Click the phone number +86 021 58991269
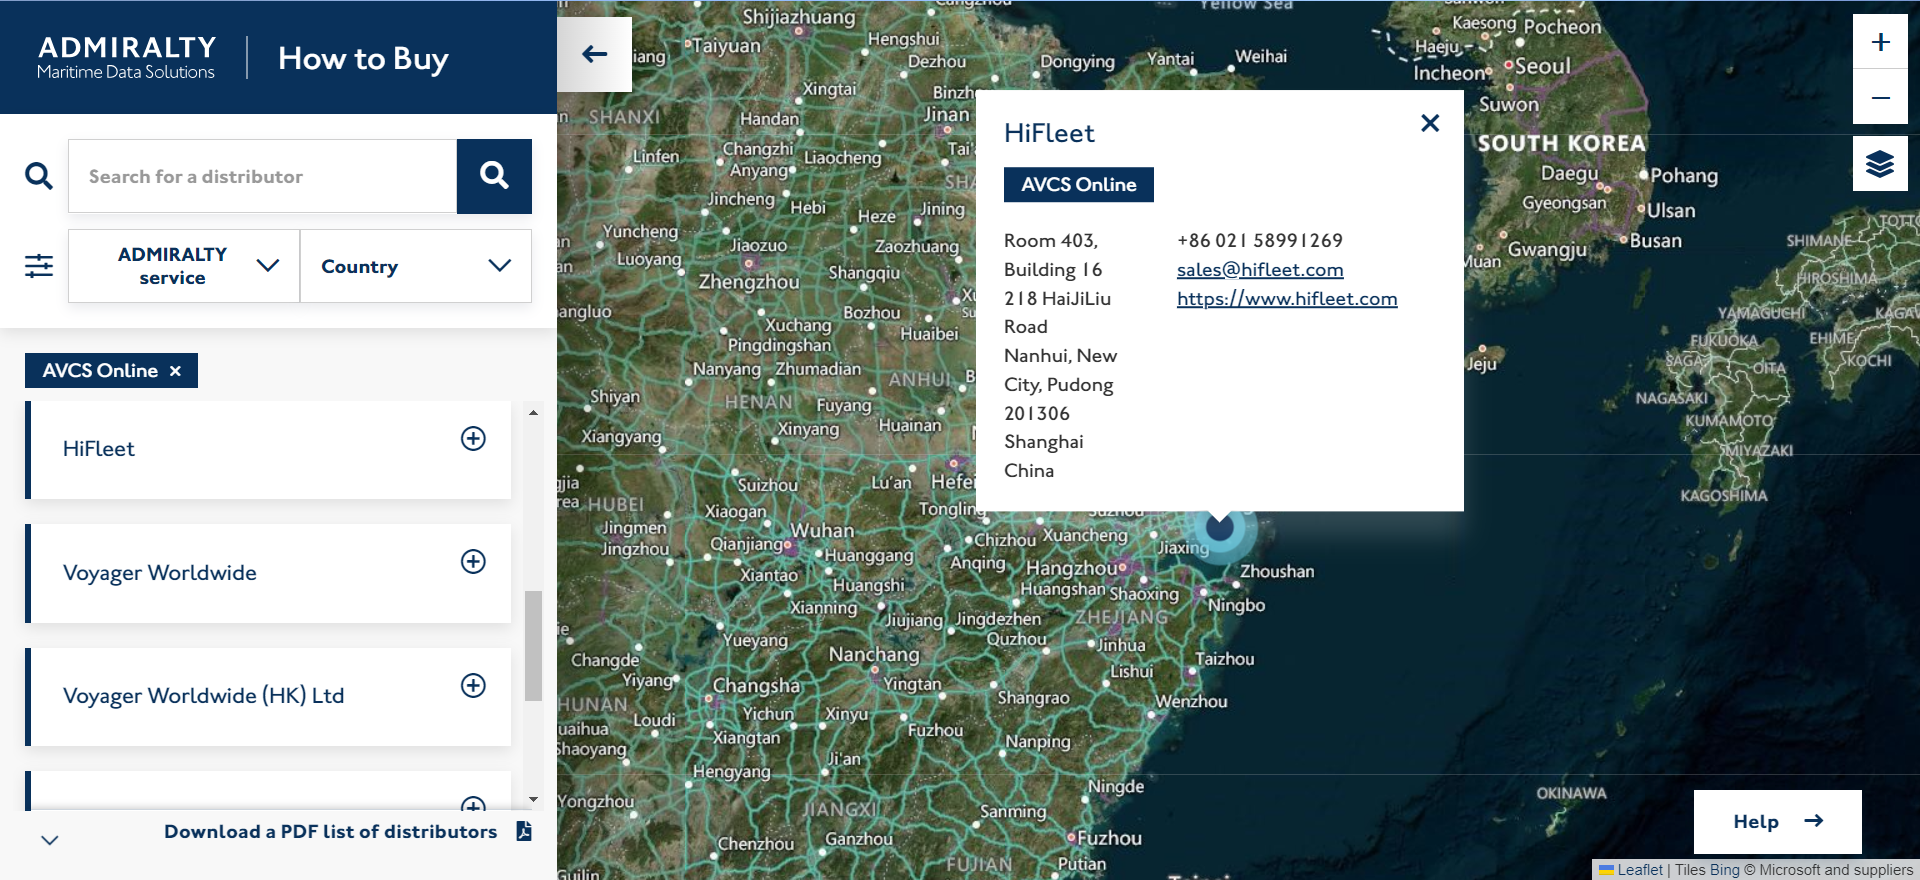Viewport: 1920px width, 880px height. [1260, 241]
